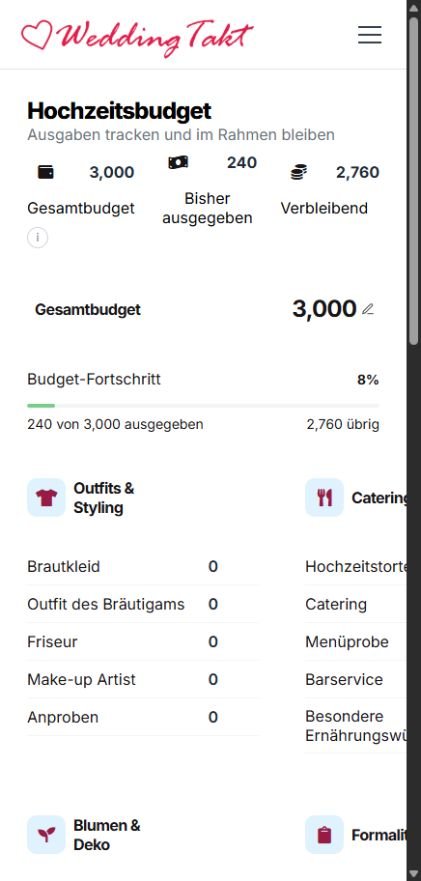
Task: Select the Brautkleid budget row
Action: (x=143, y=566)
